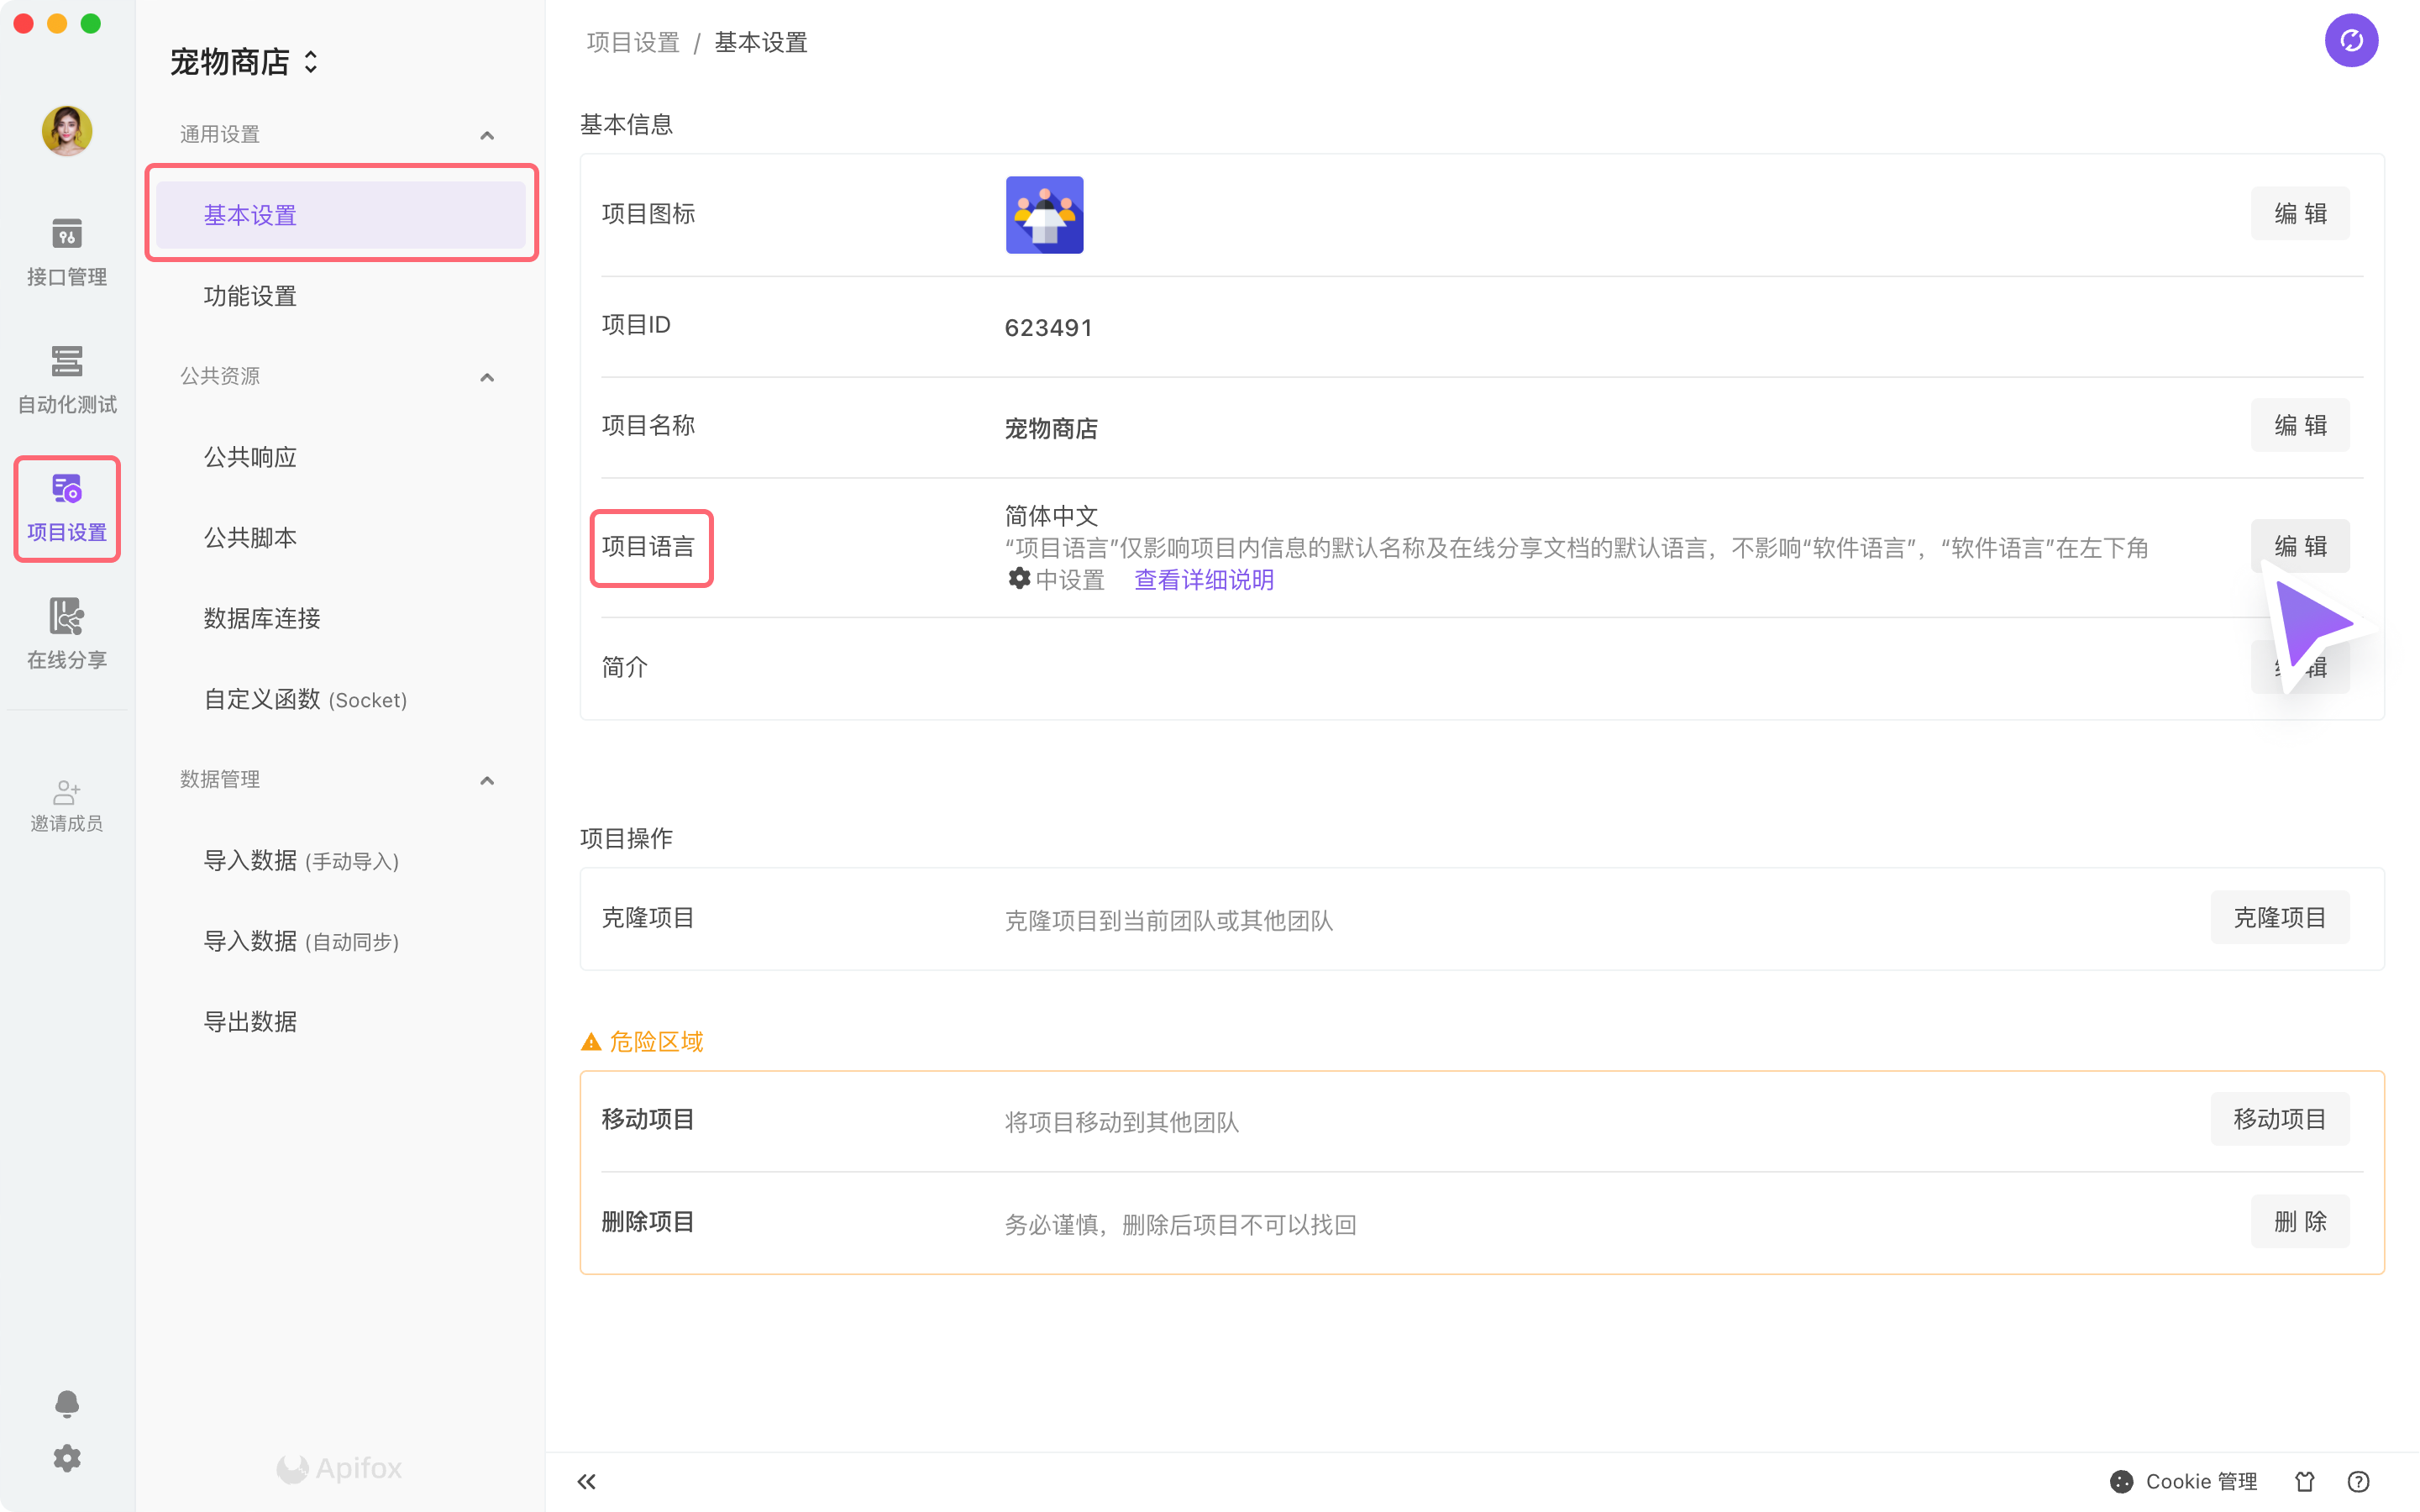Screen dimensions: 2420x1512
Task: Open 接口管理 from the left sidebar
Action: (x=66, y=250)
